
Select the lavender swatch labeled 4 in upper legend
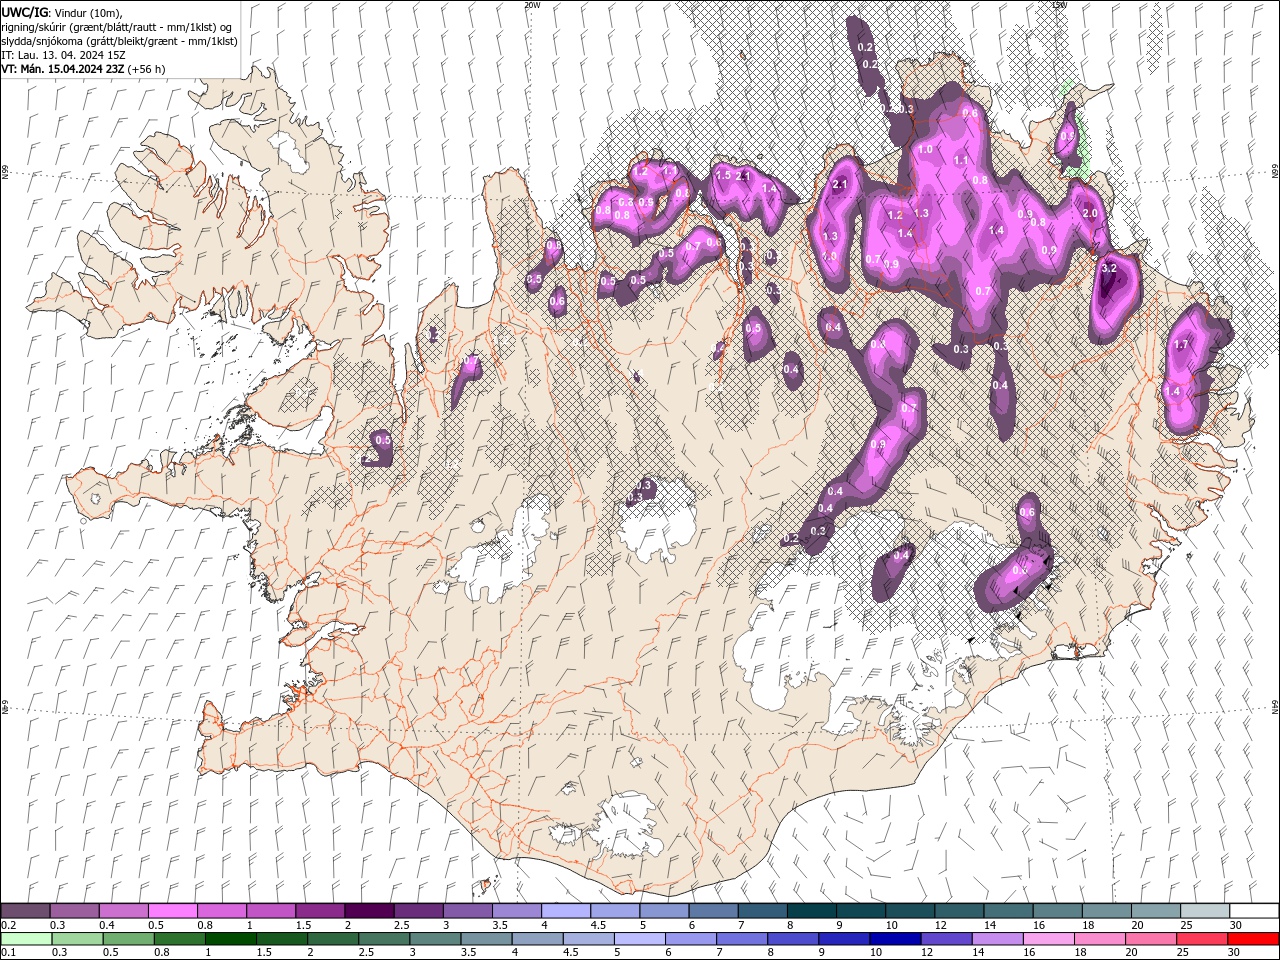(566, 911)
